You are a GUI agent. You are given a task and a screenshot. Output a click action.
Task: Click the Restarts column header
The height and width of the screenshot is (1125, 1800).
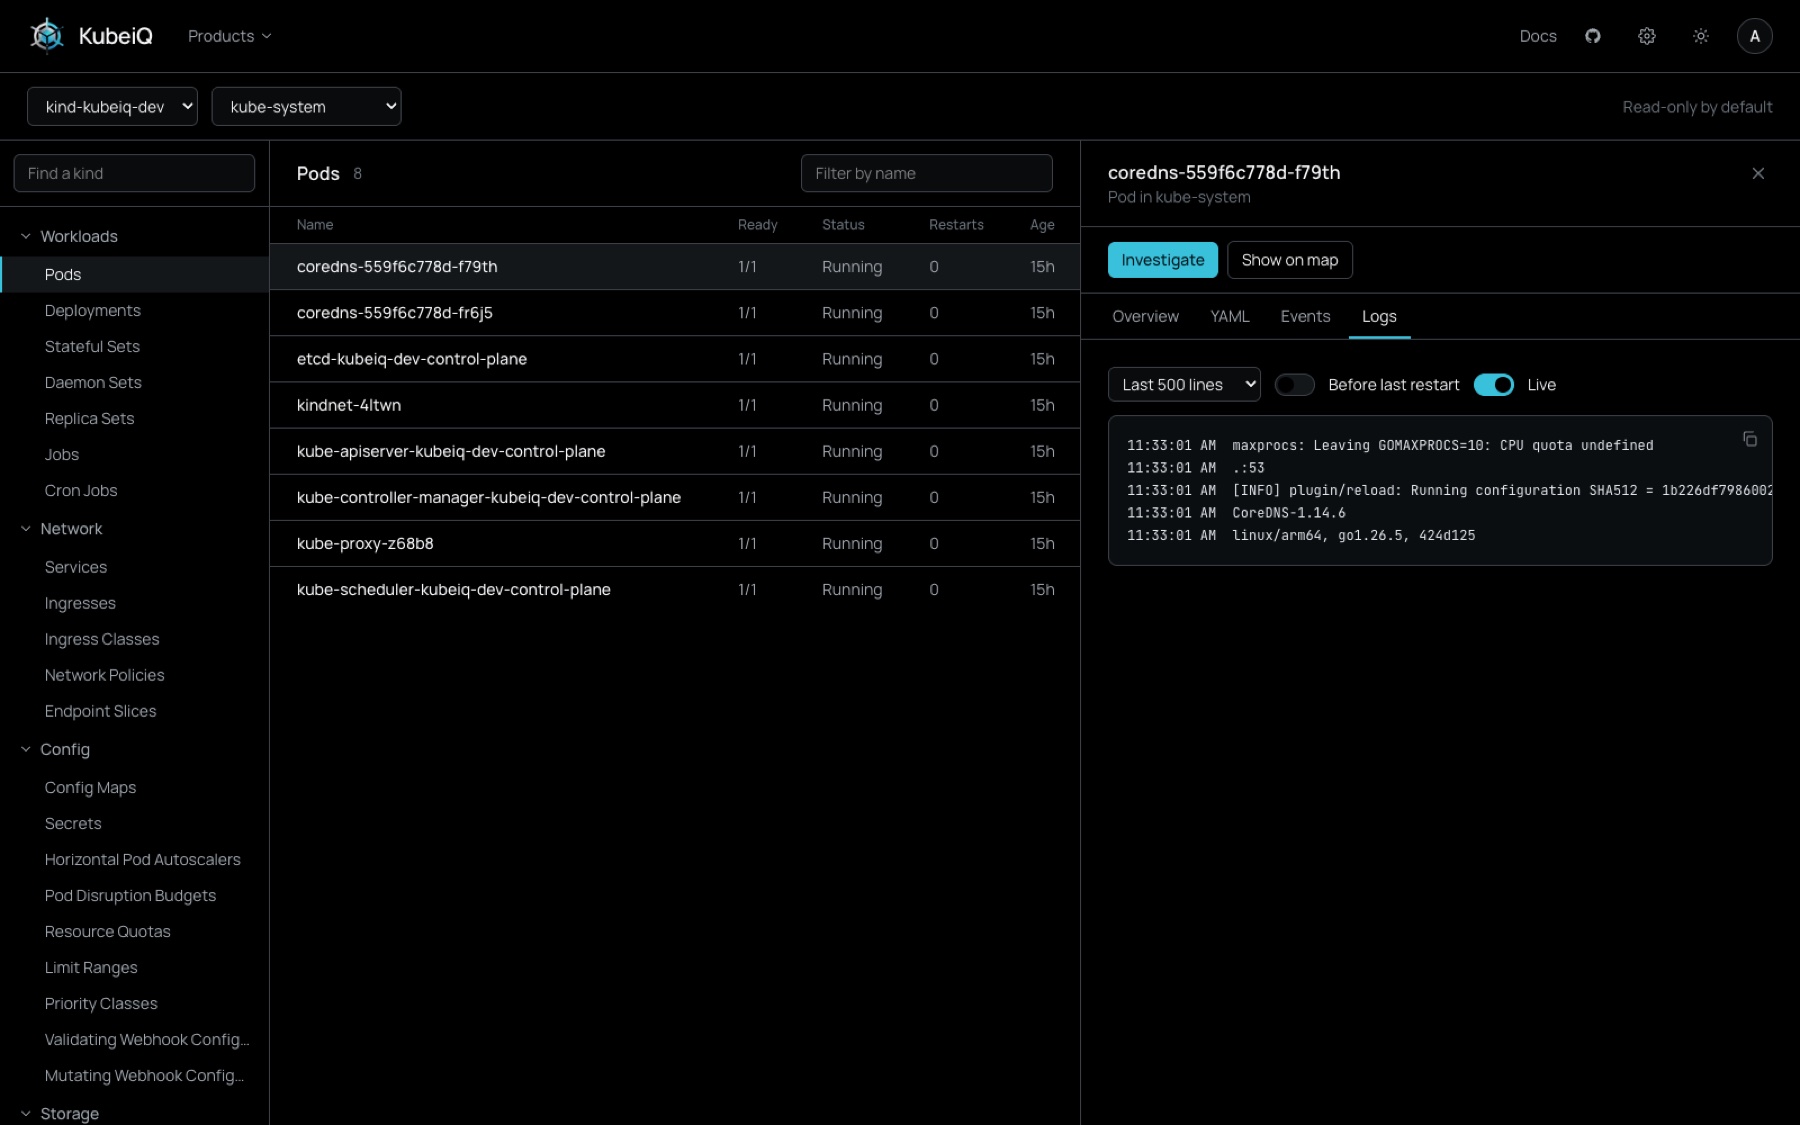[x=956, y=225]
